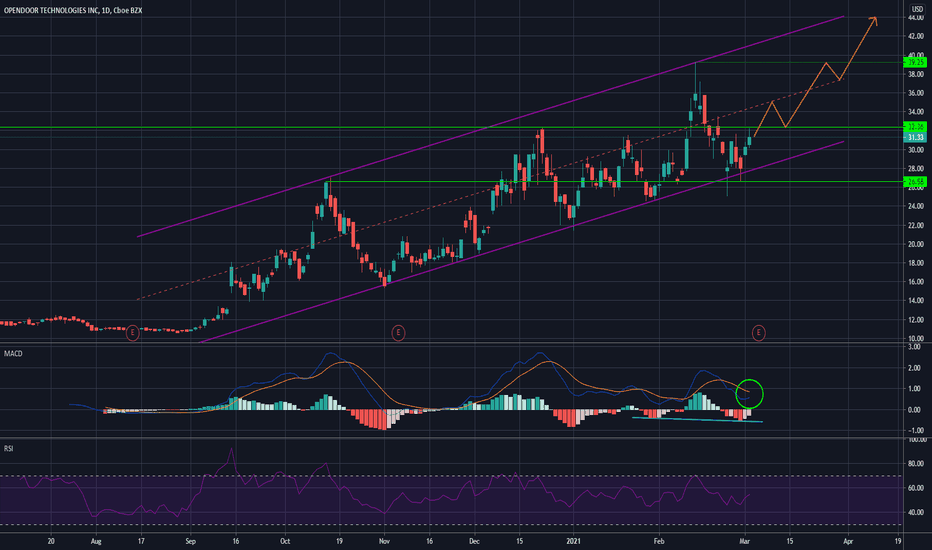Select the teal trendline under MACD histogram
This screenshot has width=932, height=550.
pyautogui.click(x=697, y=420)
